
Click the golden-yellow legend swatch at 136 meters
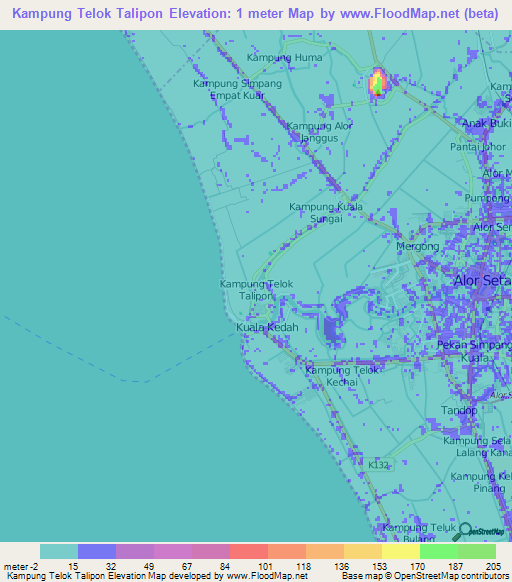pyautogui.click(x=363, y=551)
